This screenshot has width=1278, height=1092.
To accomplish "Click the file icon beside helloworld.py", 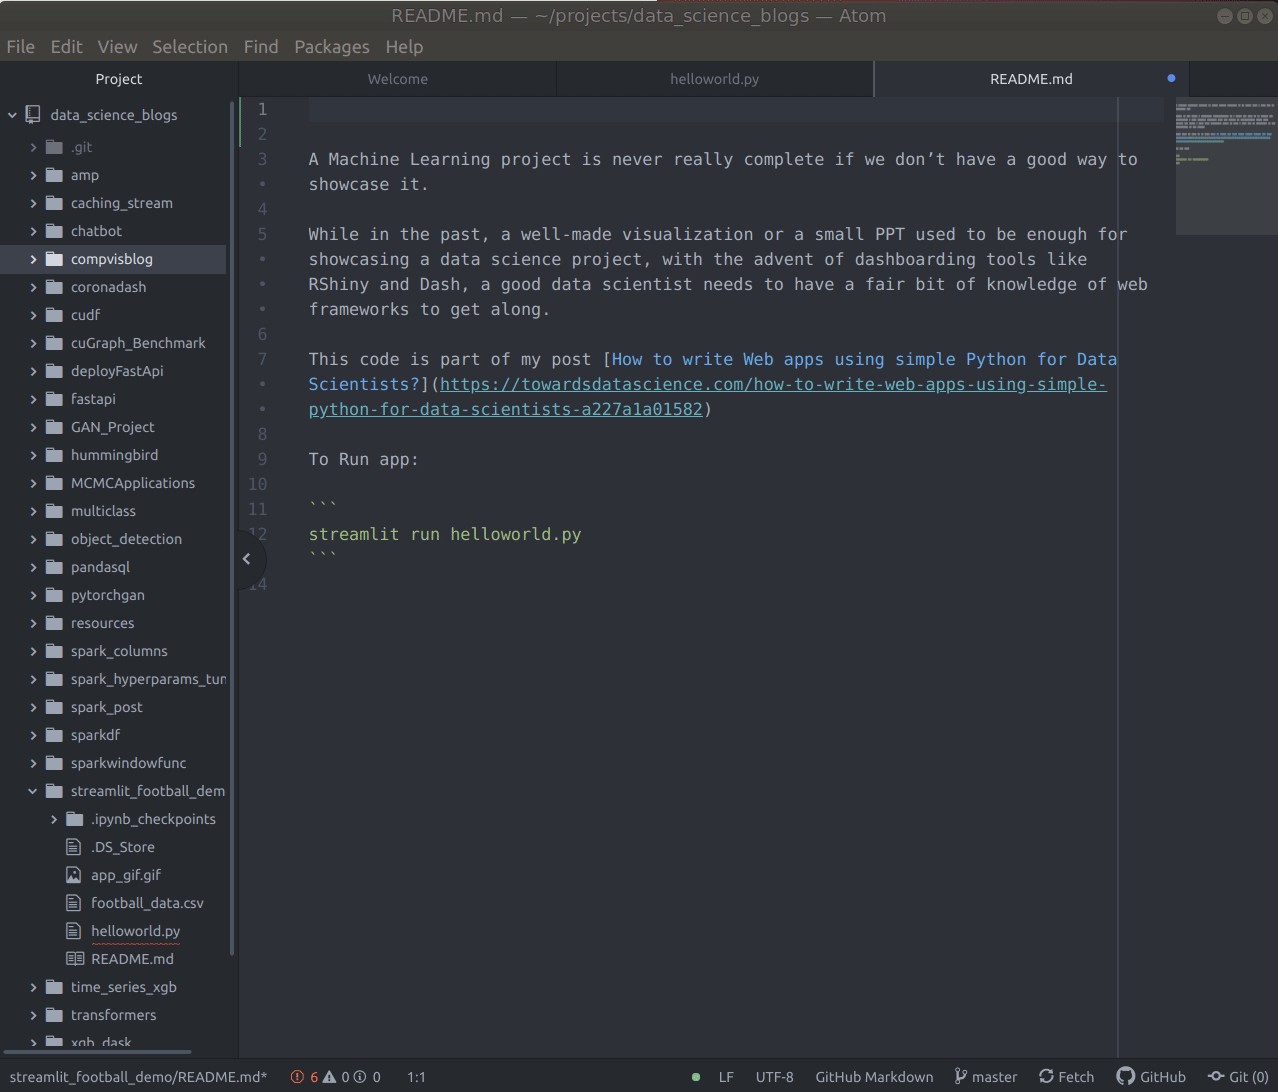I will tap(73, 931).
